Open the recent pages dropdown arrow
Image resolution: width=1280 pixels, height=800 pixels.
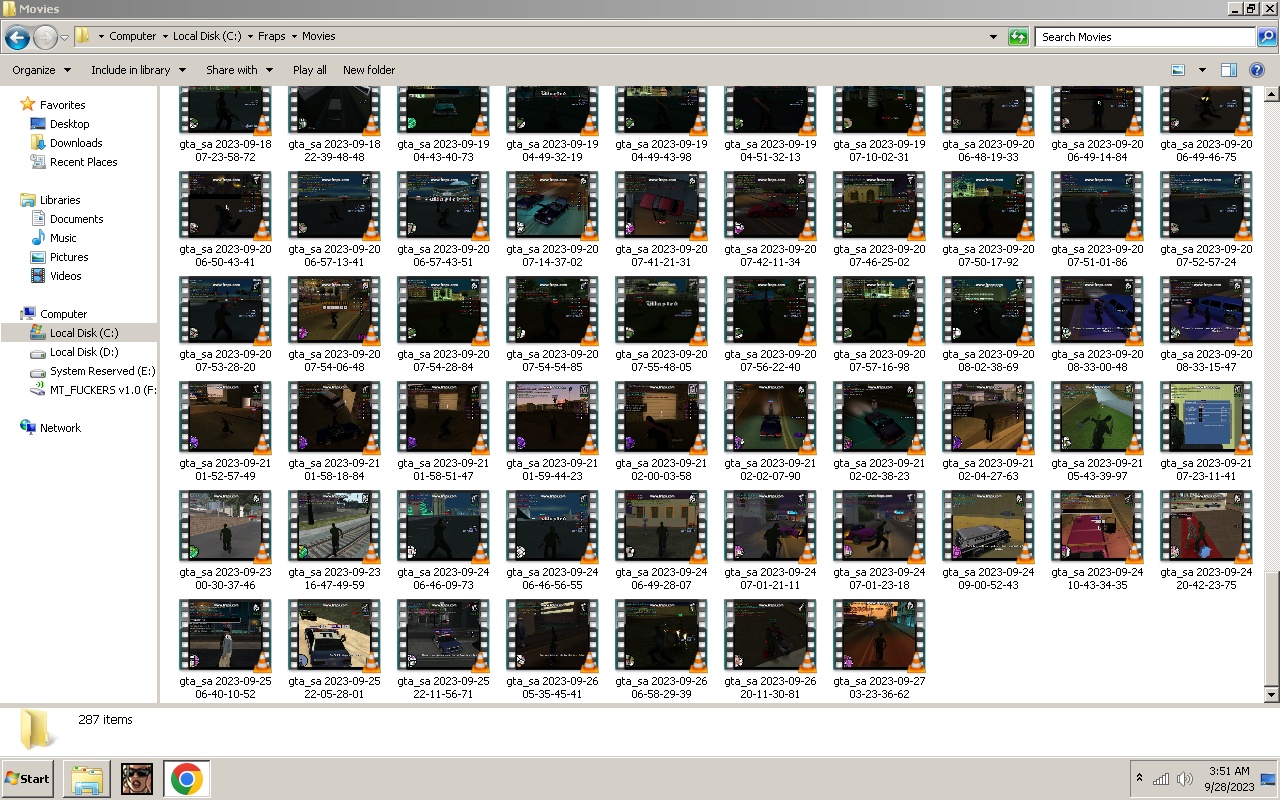tap(65, 37)
